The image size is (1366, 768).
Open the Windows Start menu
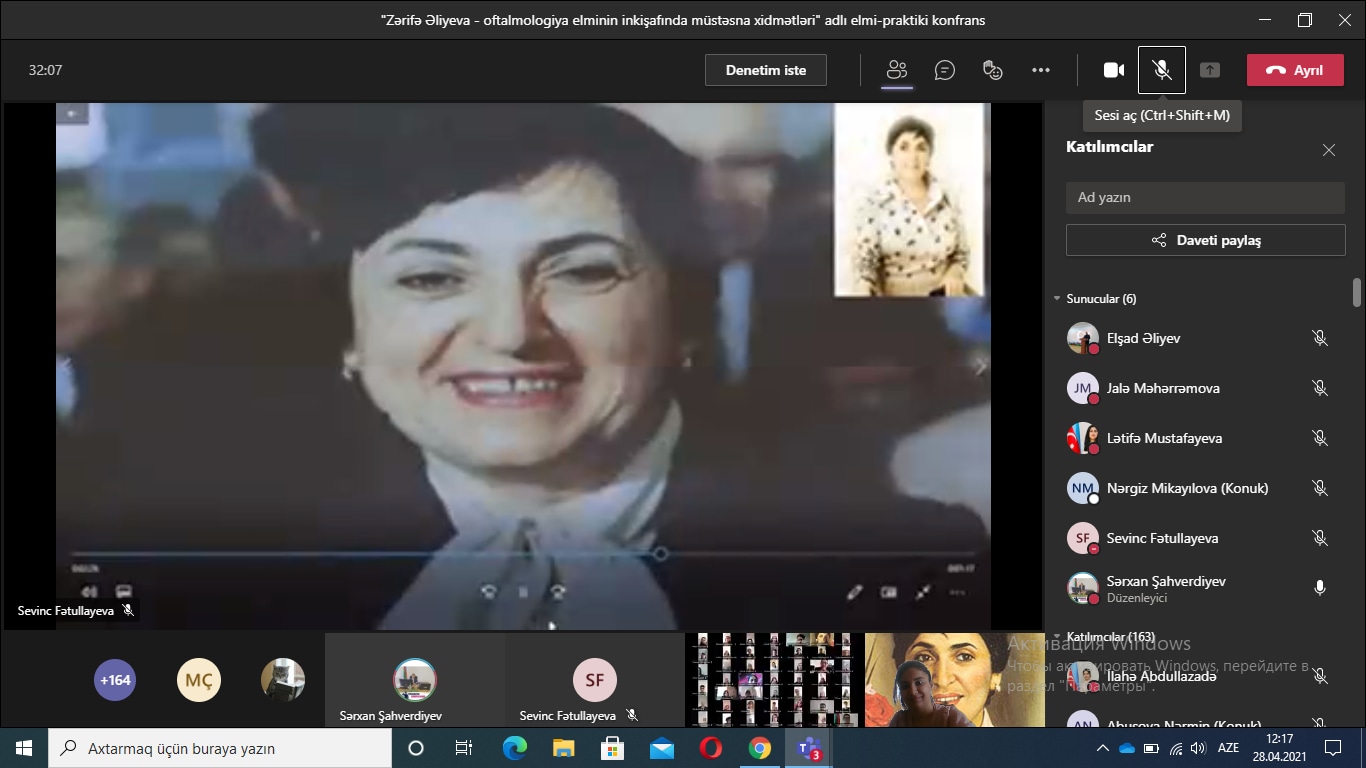[x=23, y=748]
